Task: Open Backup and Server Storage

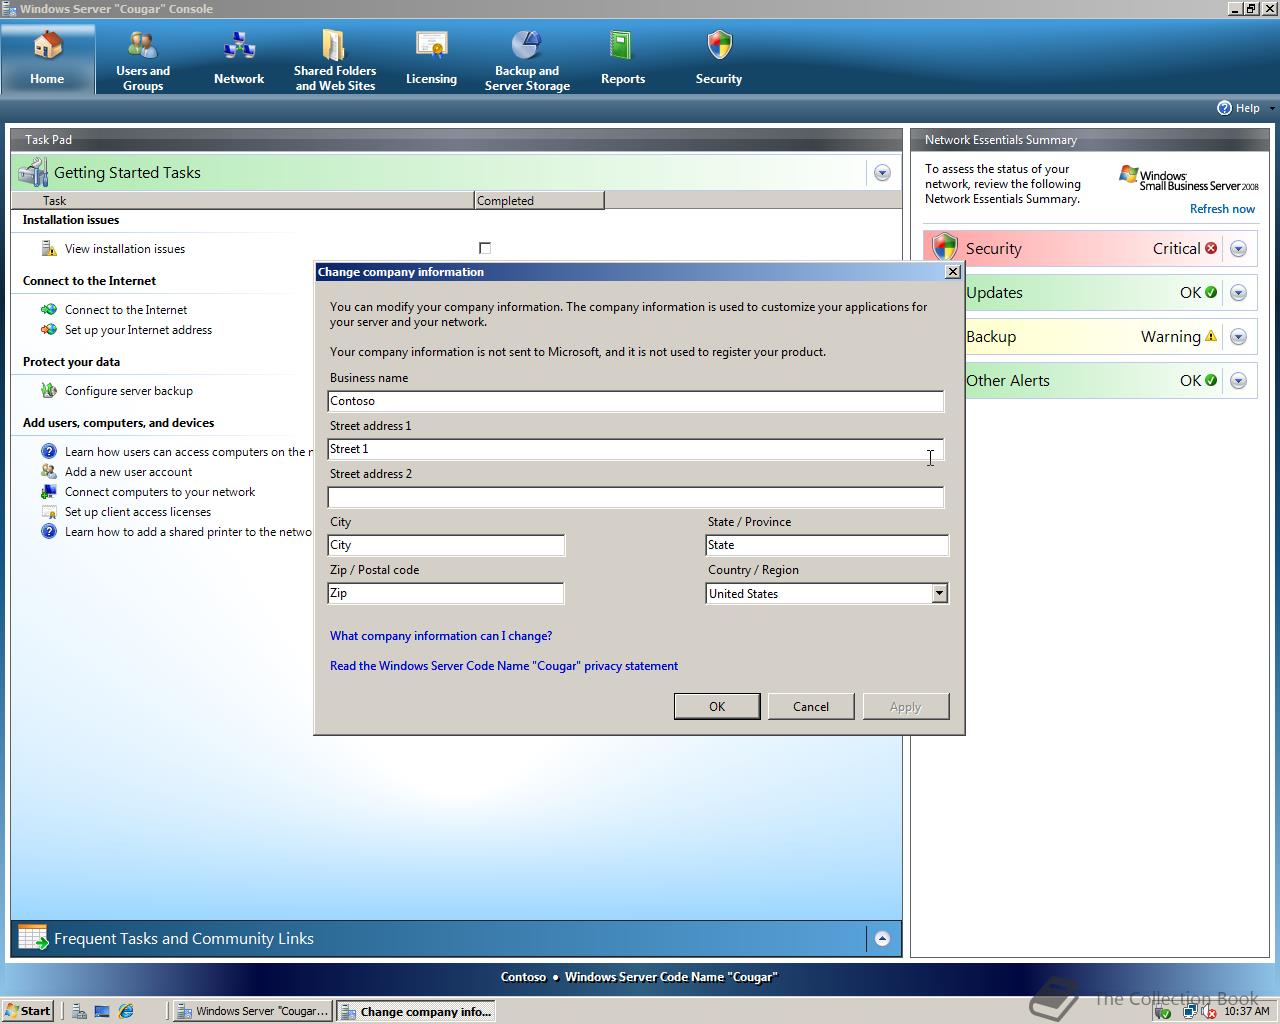Action: tap(527, 59)
